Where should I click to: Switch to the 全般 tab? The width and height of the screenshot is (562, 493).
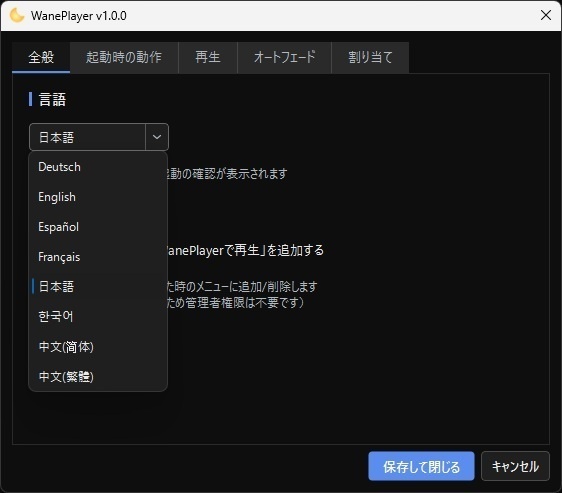click(x=41, y=57)
